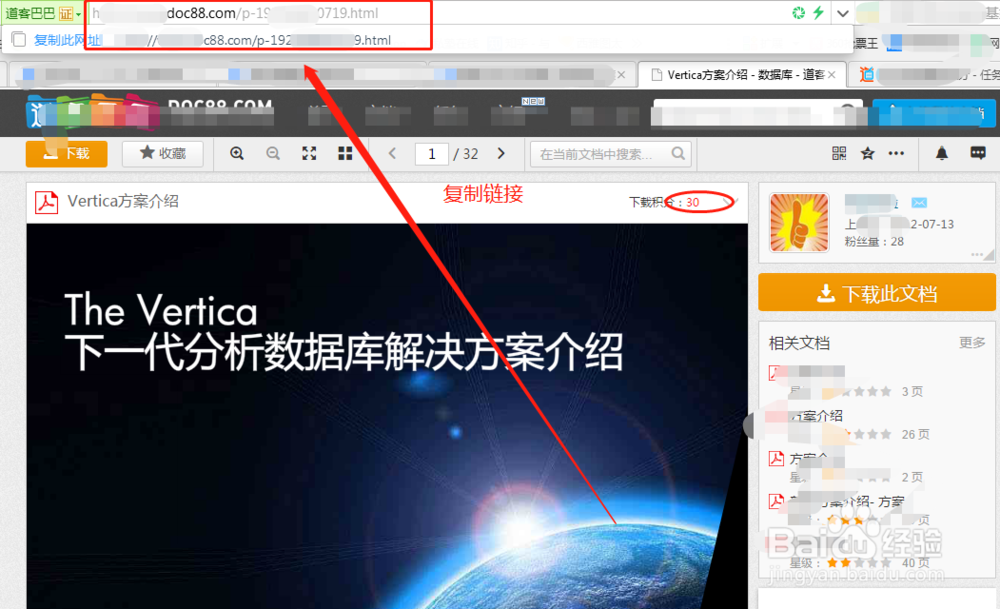Viewport: 1000px width, 609px height.
Task: Click the side panel collapse handle
Action: [x=749, y=425]
